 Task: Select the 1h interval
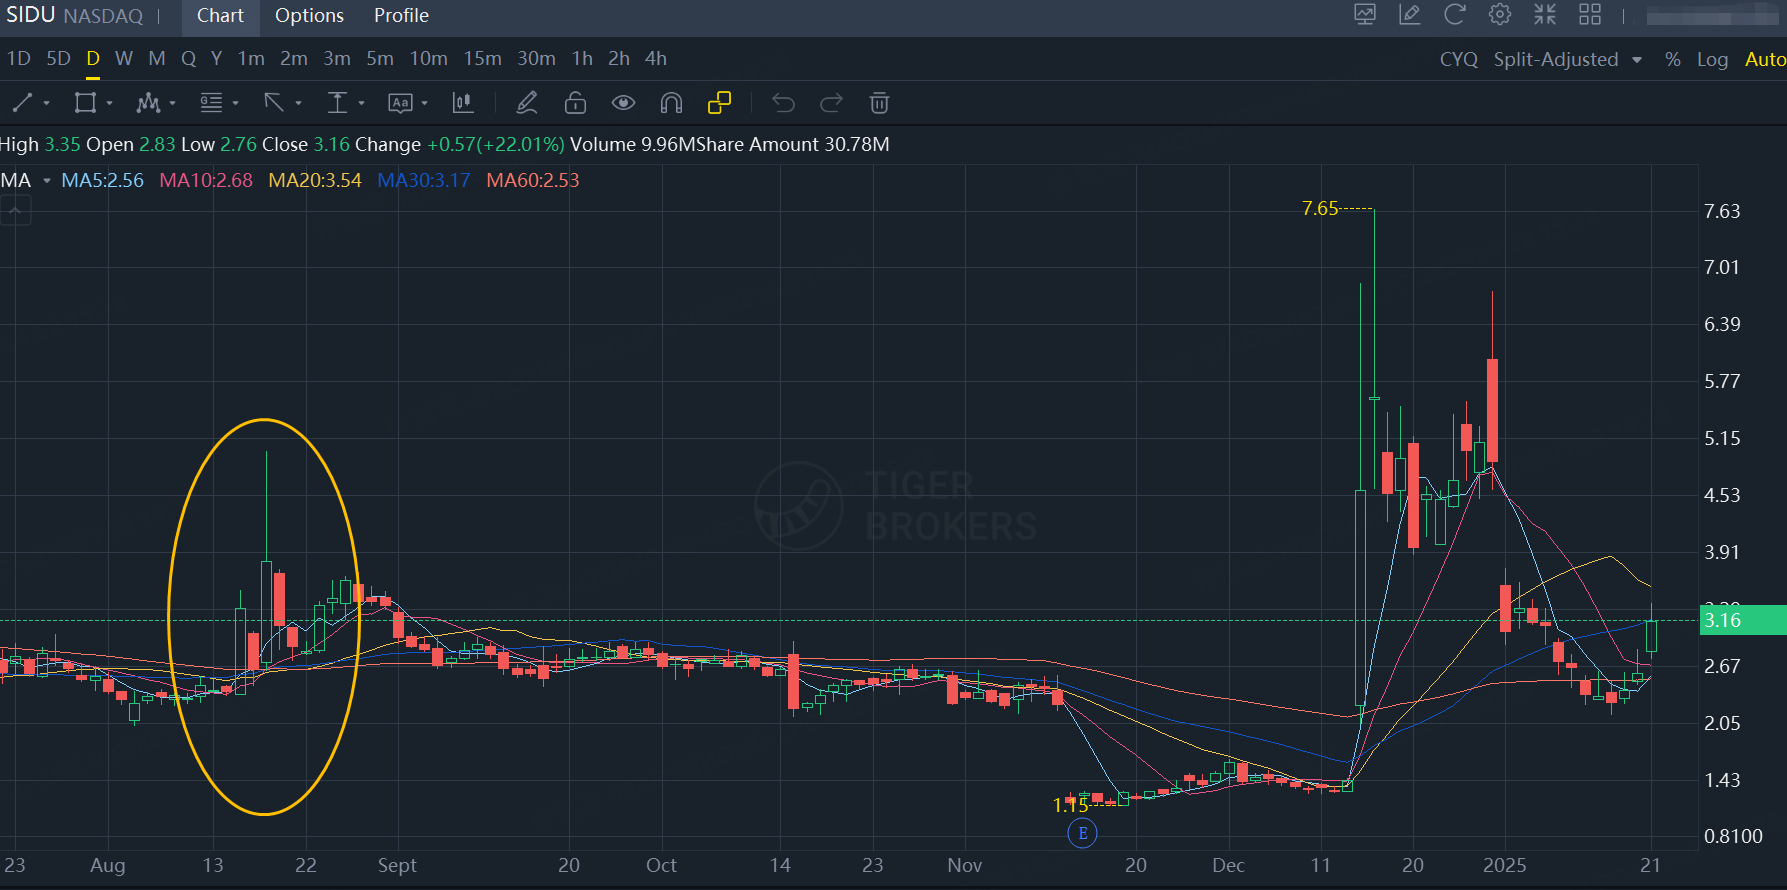point(582,59)
